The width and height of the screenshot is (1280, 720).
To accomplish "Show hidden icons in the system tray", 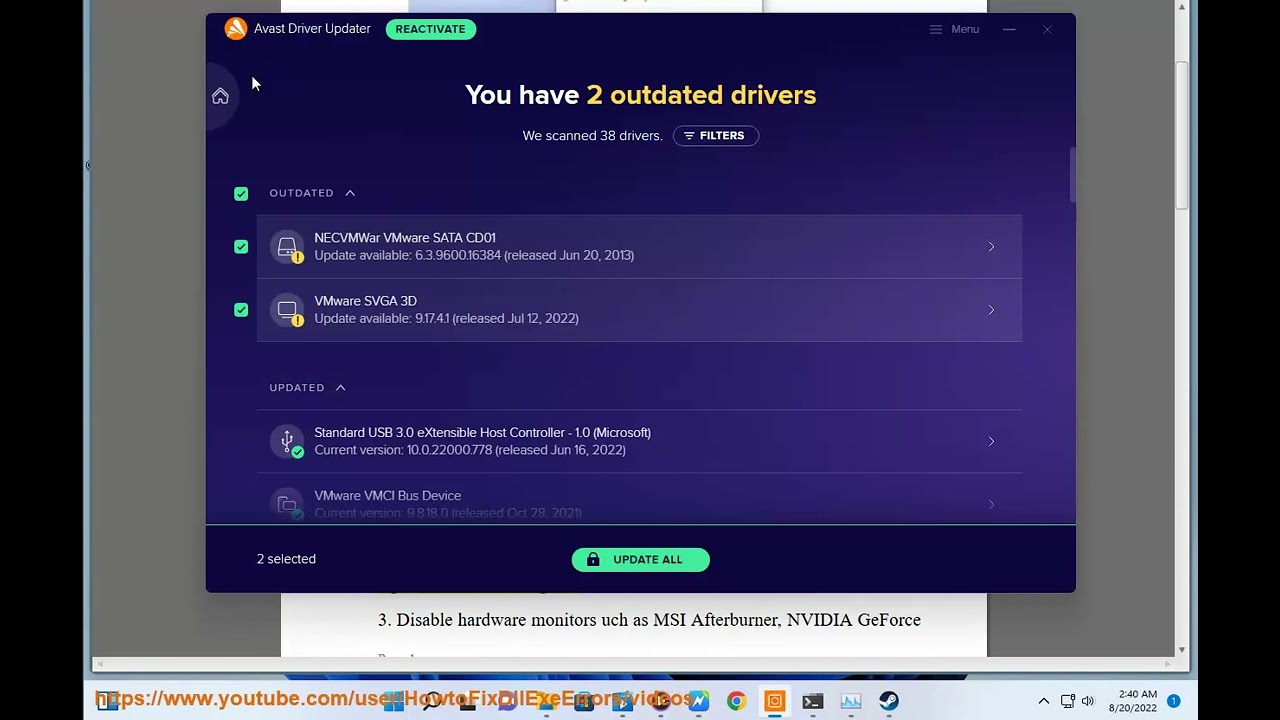I will coord(1043,701).
